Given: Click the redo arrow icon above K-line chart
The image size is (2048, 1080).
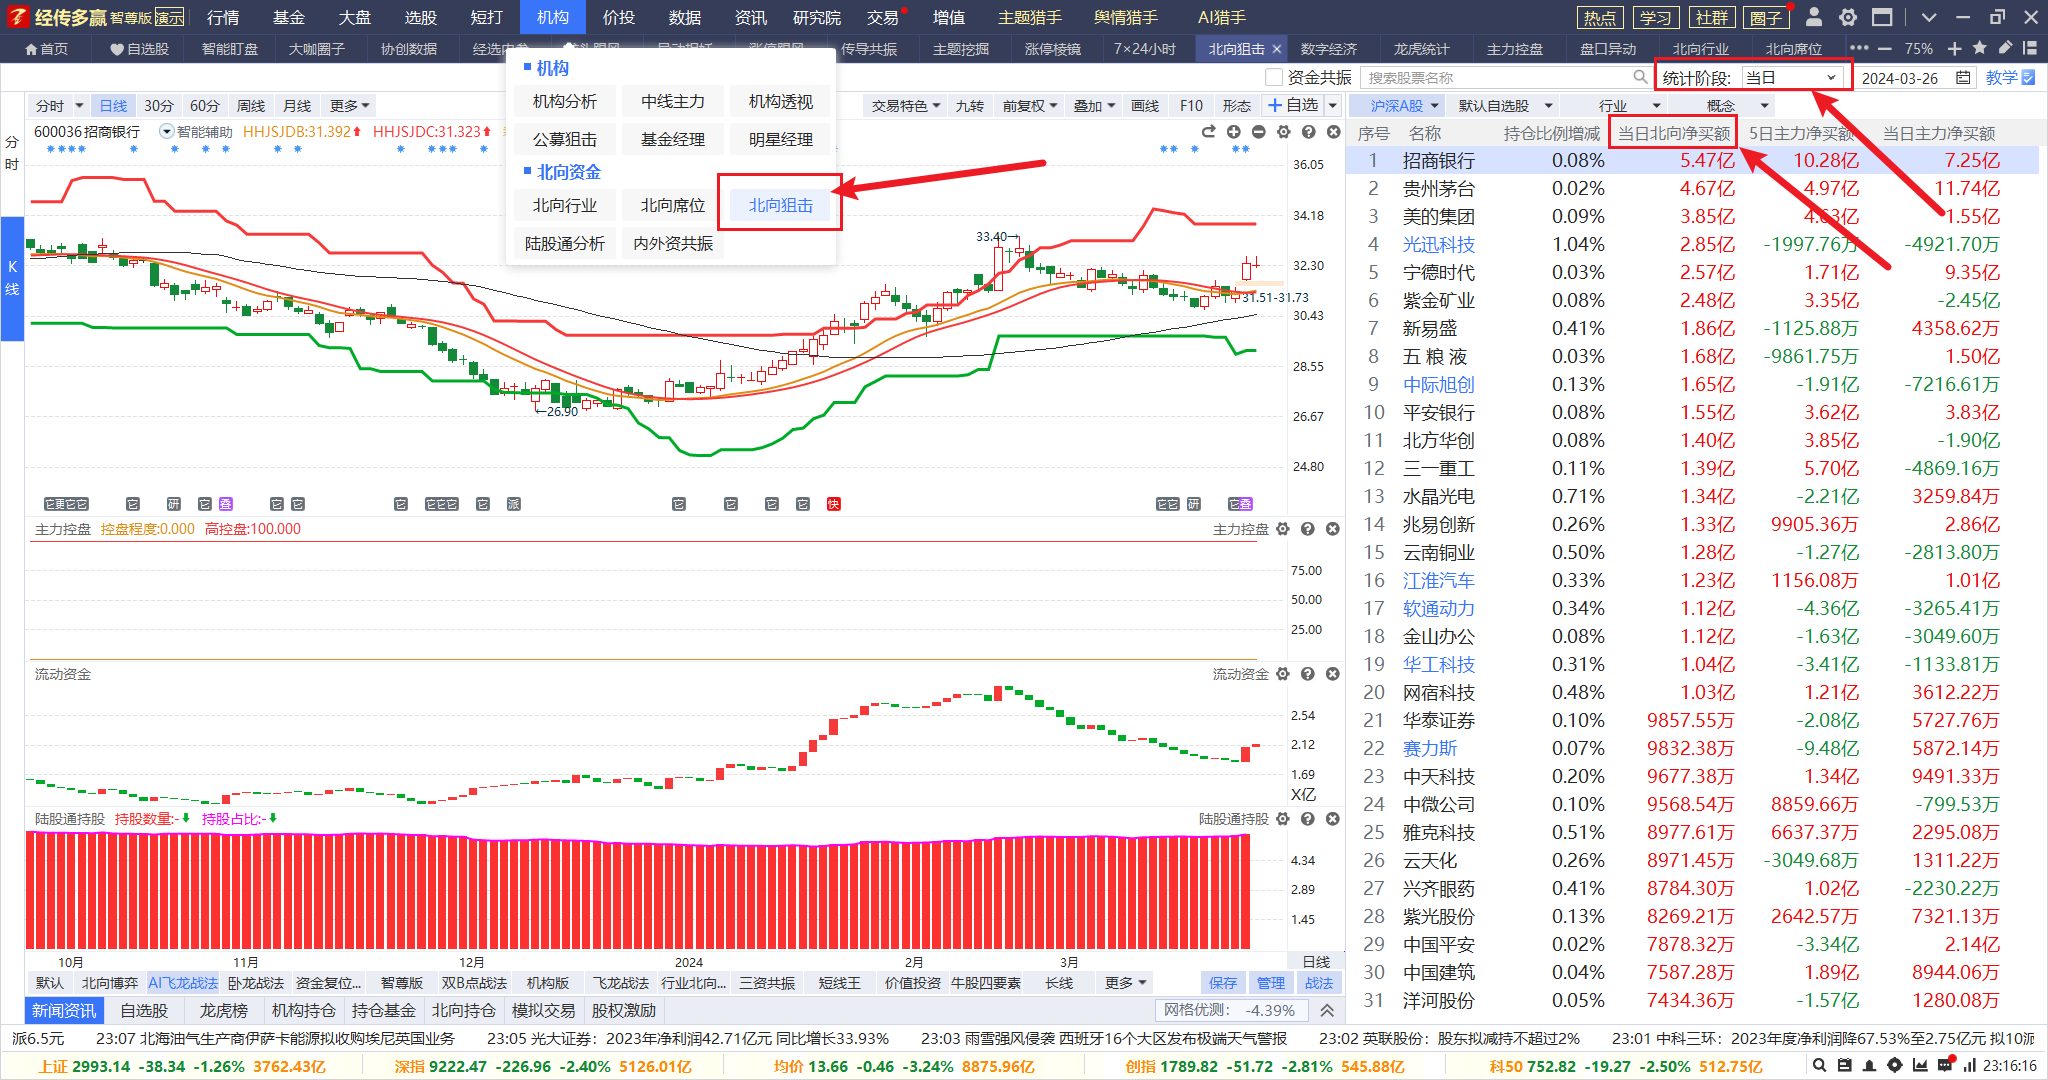Looking at the screenshot, I should 1209,132.
